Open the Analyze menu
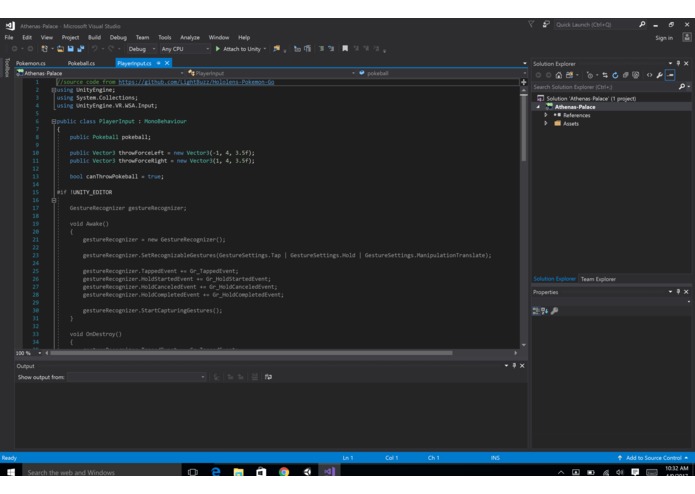695x494 pixels. coord(190,38)
